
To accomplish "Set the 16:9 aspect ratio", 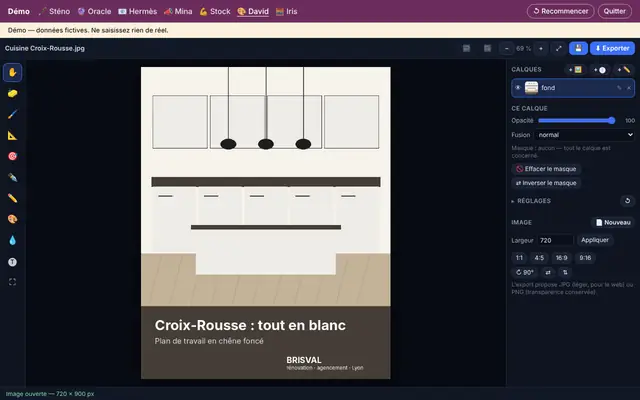I will (x=562, y=258).
